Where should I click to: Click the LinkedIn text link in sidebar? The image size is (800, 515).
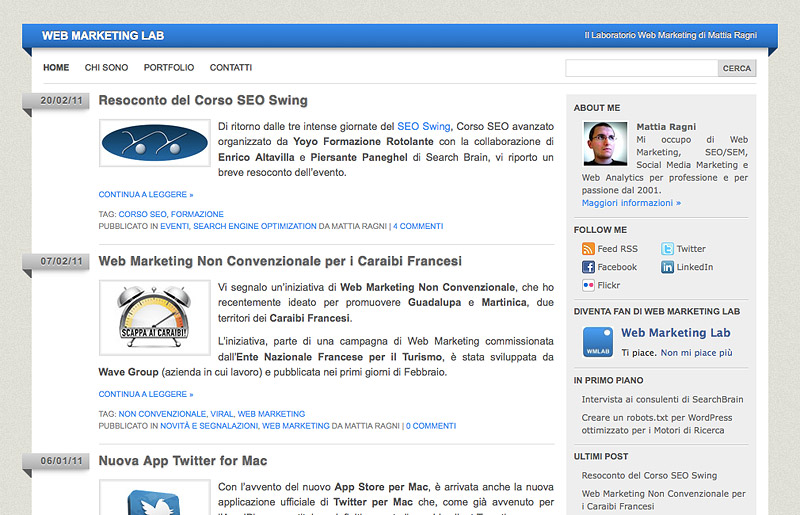click(695, 267)
